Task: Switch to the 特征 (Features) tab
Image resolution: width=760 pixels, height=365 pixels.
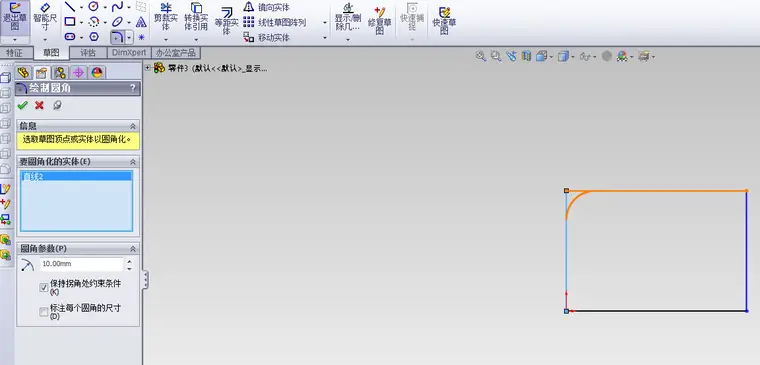Action: [16, 52]
